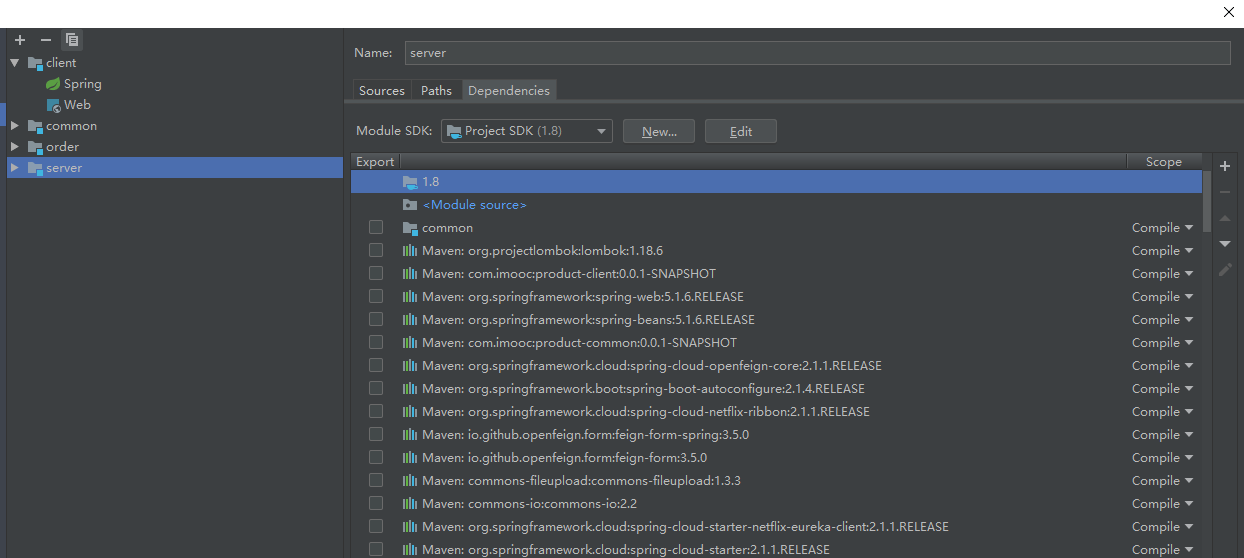
Task: Open scope dropdown for lombok
Action: coord(1163,251)
